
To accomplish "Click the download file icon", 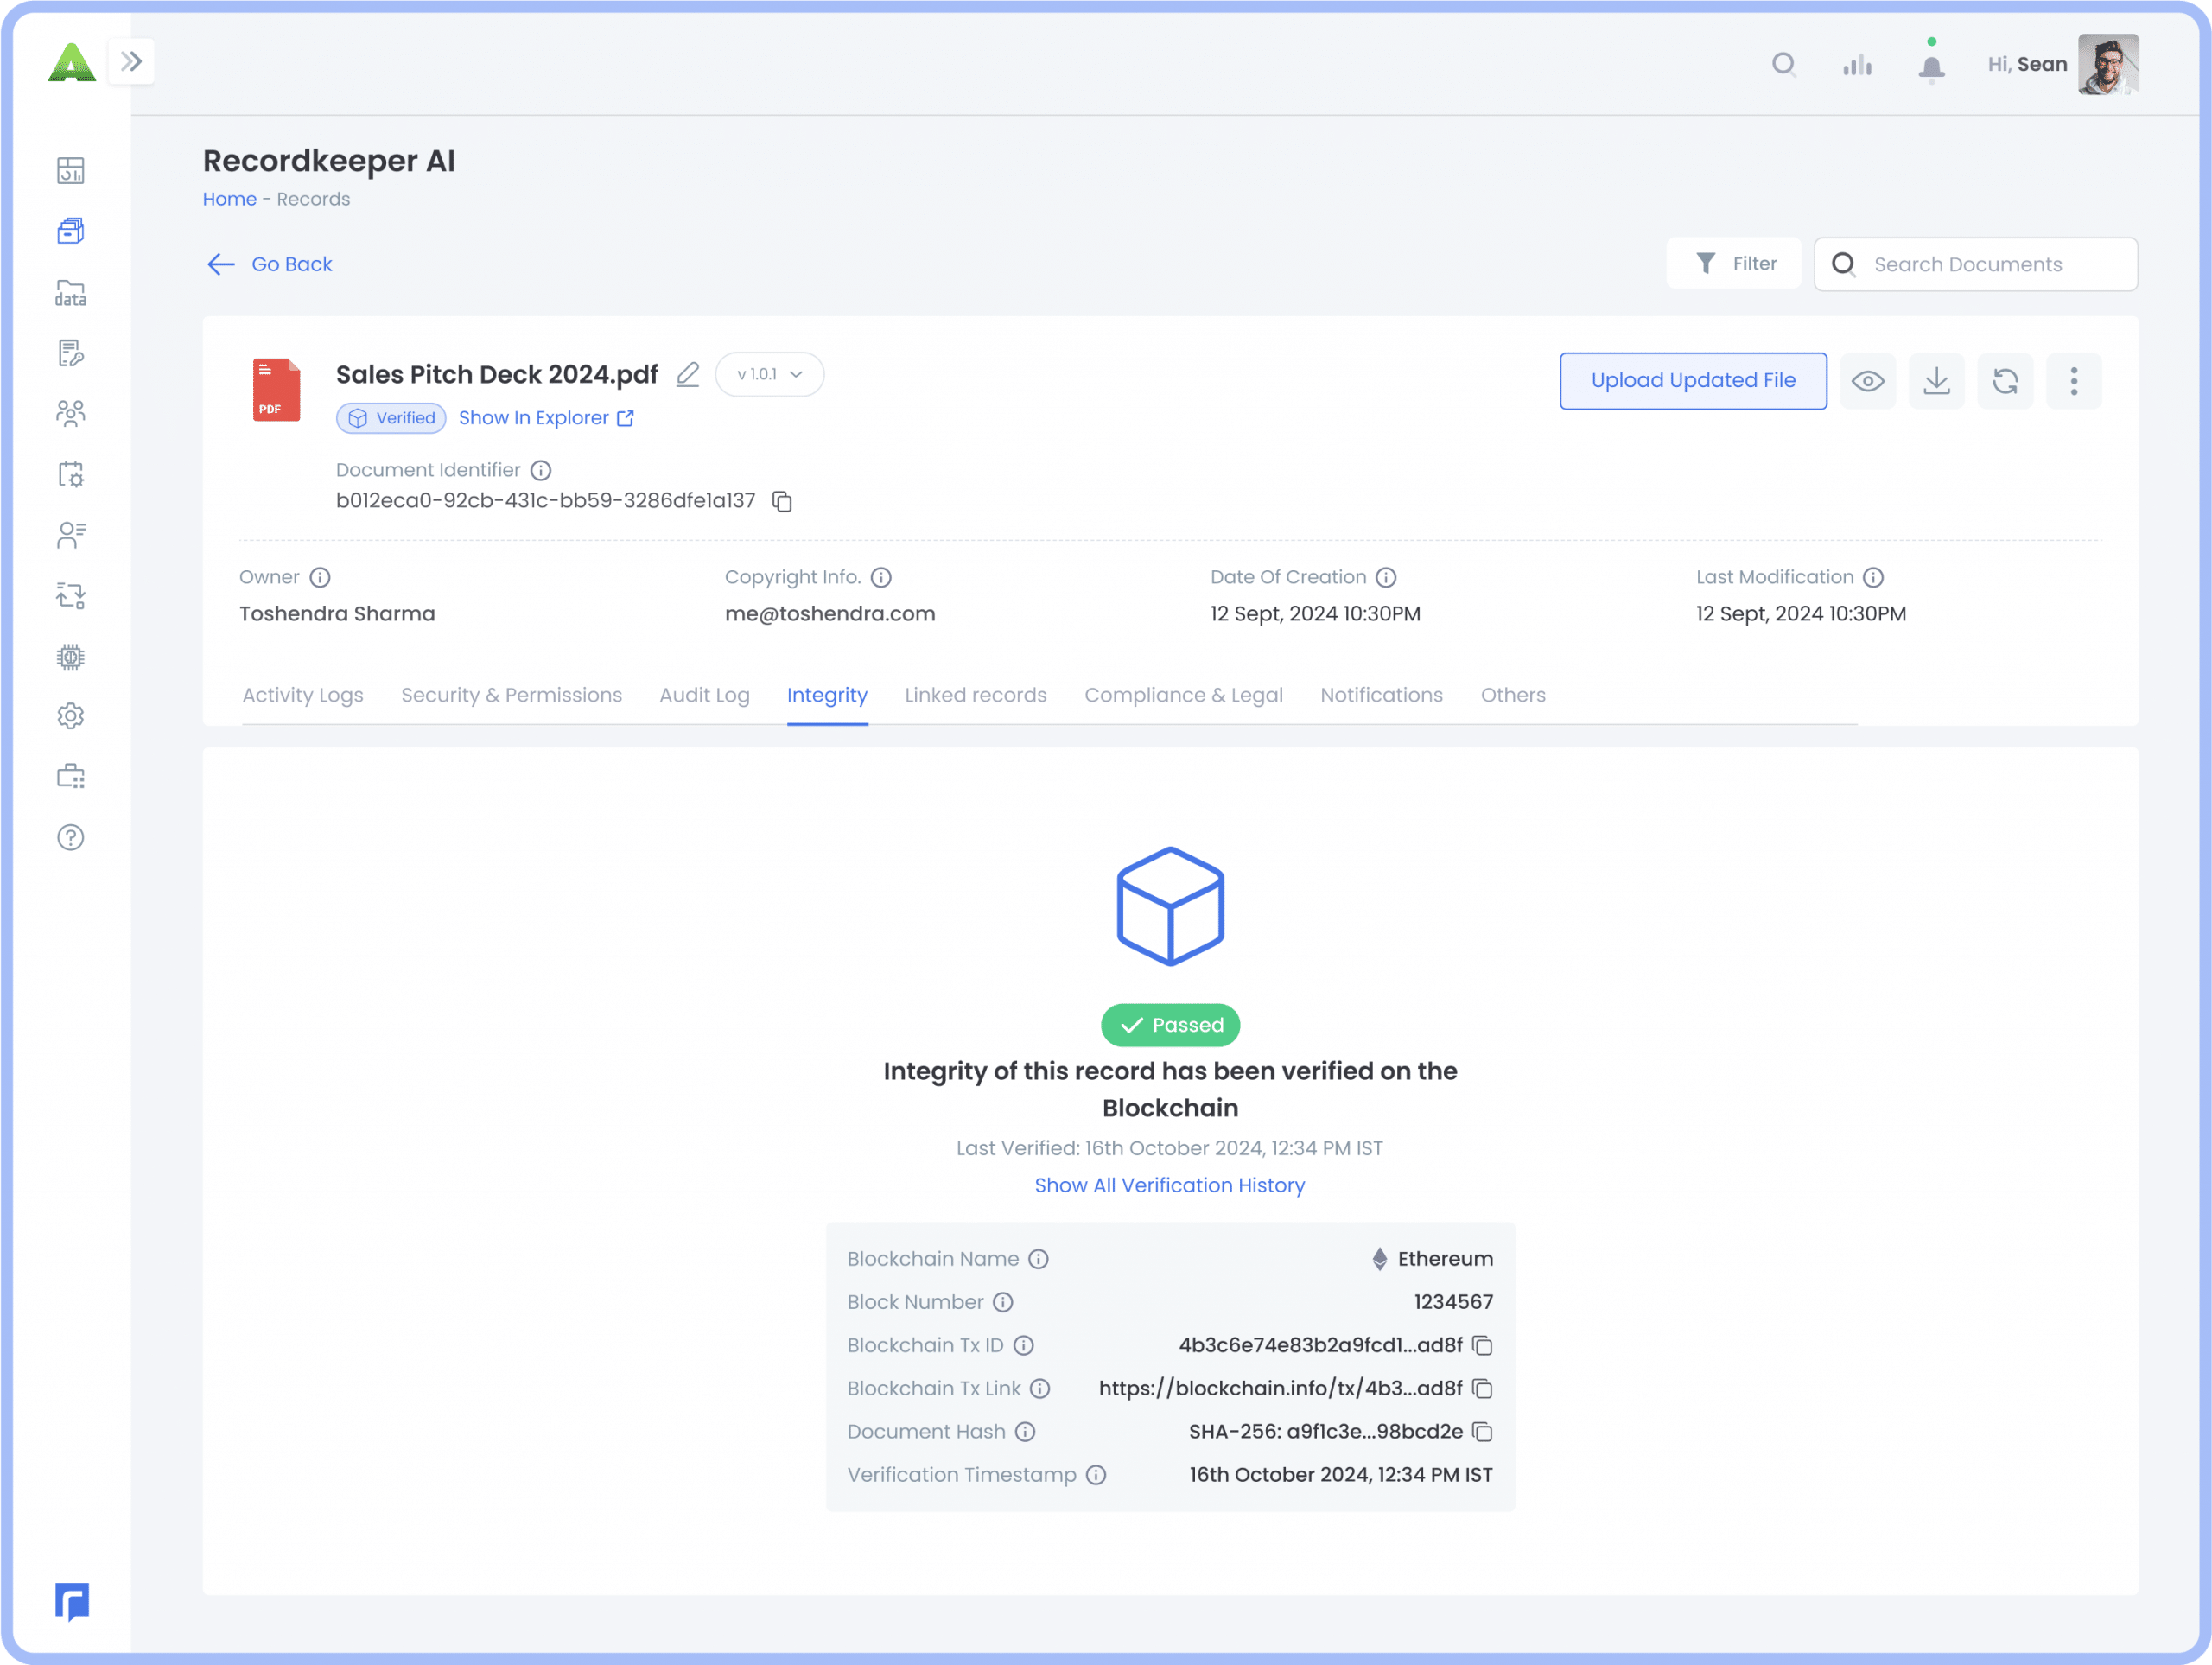I will [1936, 381].
